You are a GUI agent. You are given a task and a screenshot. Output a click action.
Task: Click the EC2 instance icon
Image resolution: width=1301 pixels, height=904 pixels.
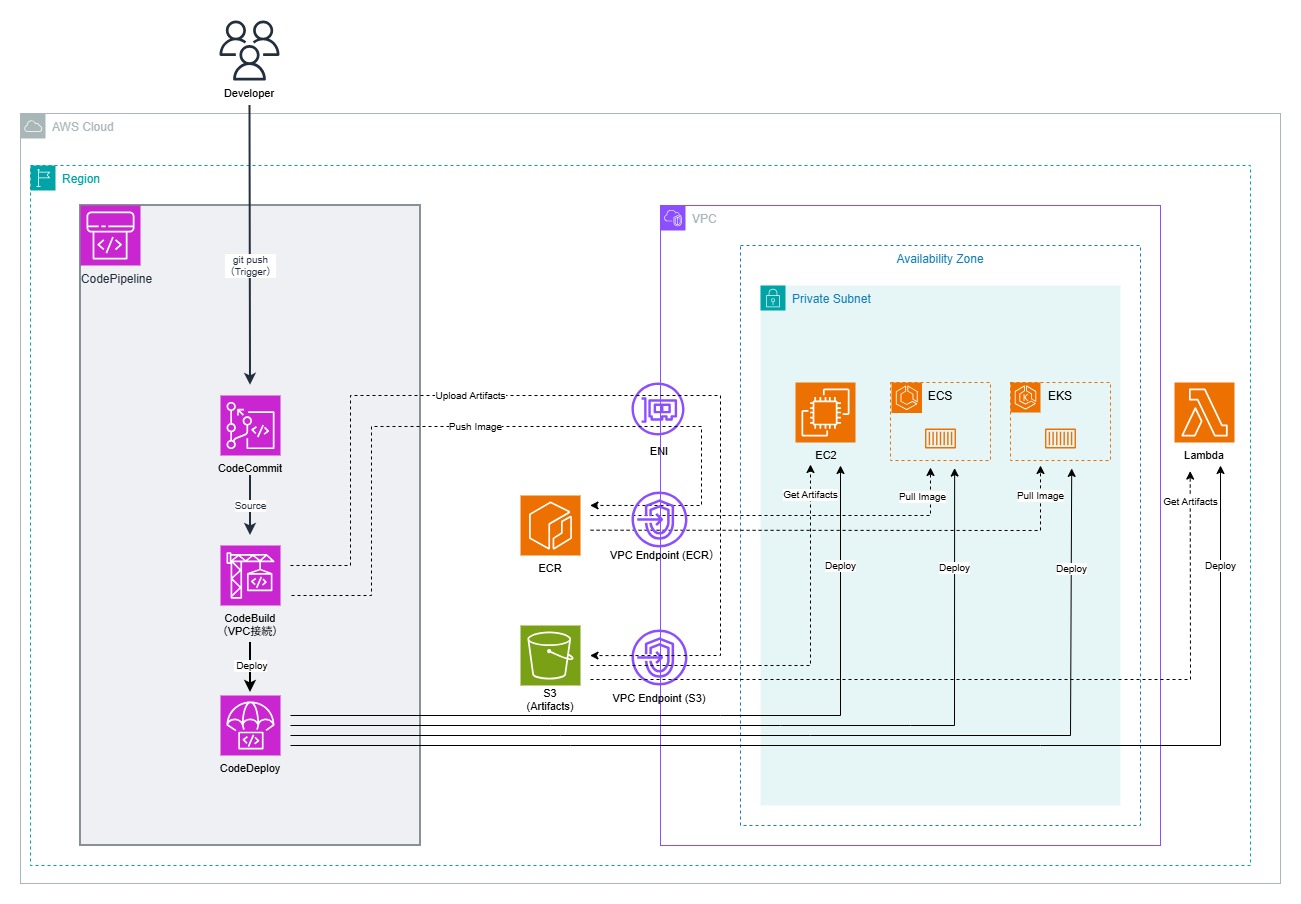[825, 412]
